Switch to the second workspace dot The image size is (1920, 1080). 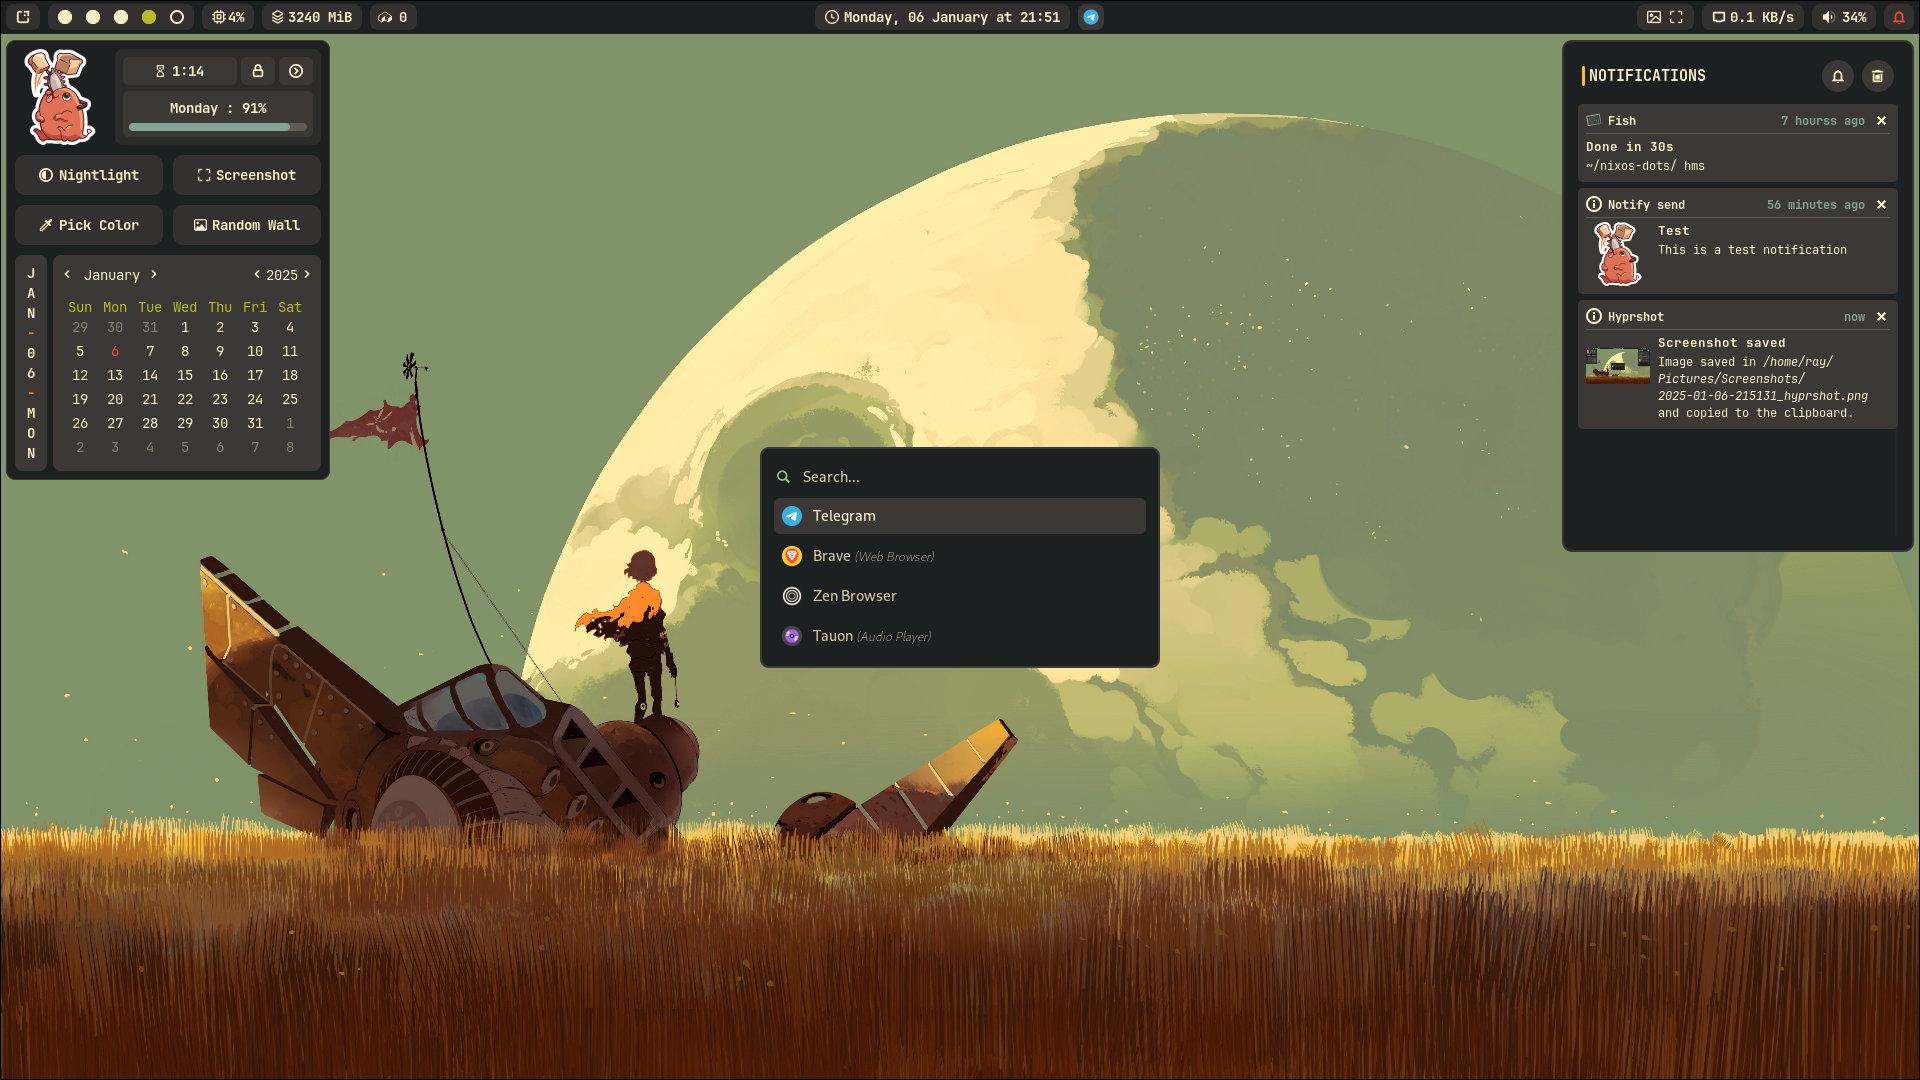click(93, 17)
